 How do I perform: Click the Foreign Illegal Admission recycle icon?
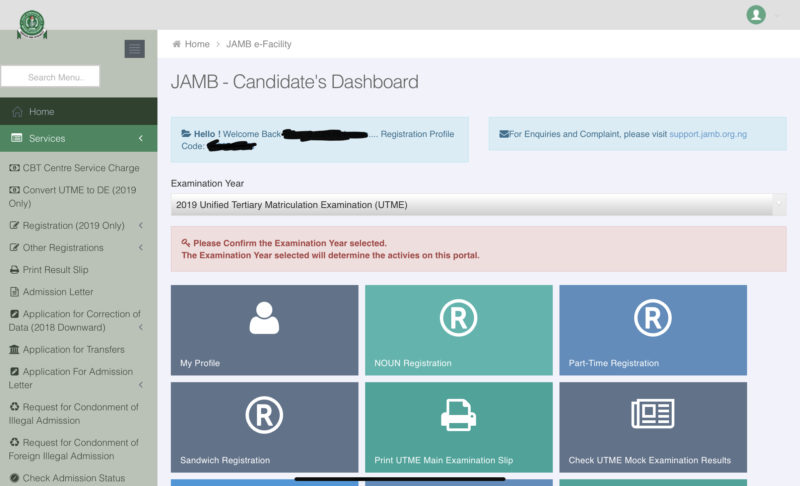tap(14, 442)
